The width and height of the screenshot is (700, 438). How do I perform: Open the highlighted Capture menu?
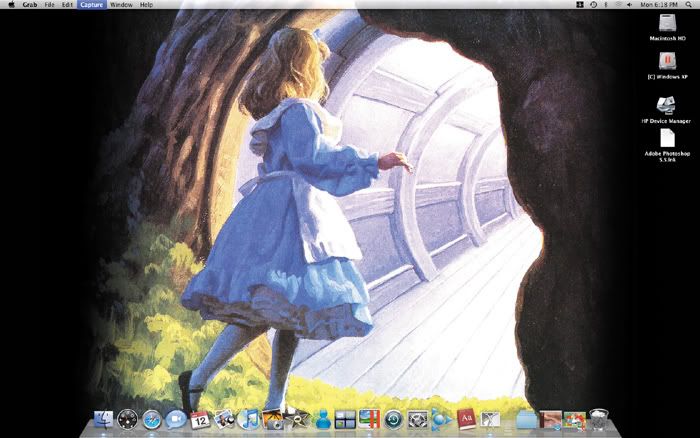tap(92, 4)
